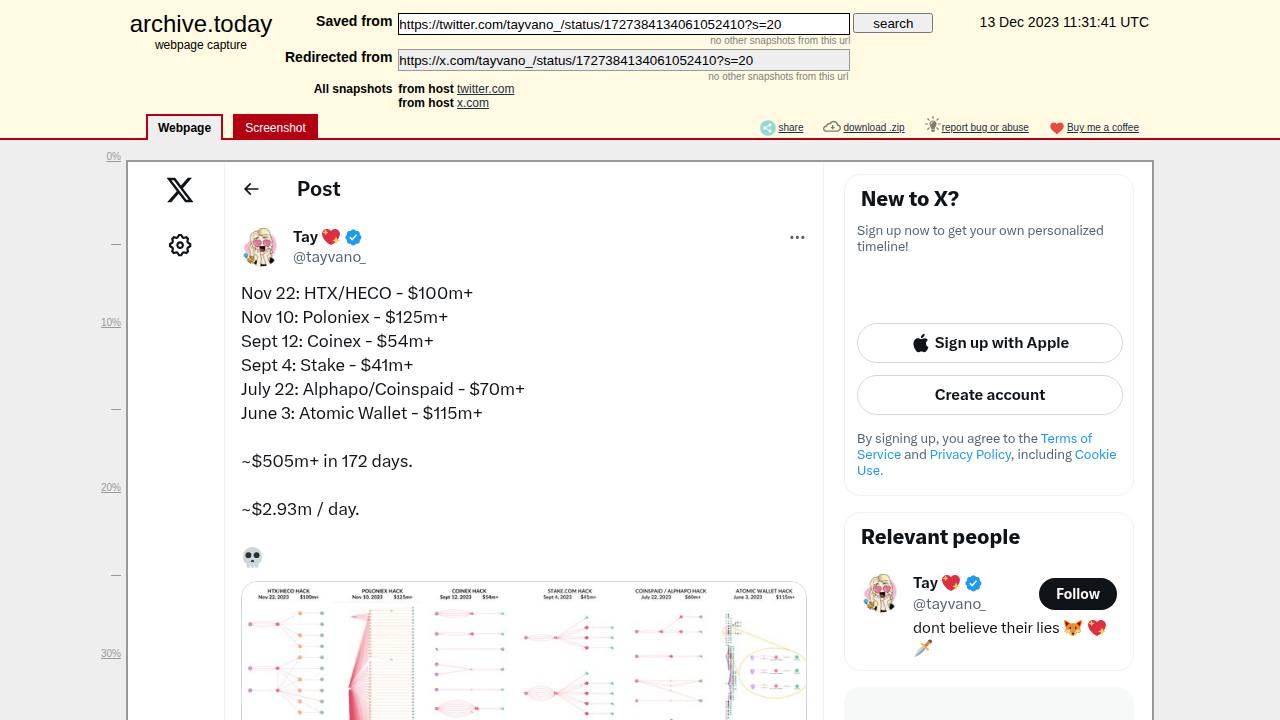The width and height of the screenshot is (1280, 720).
Task: Jump to 0% page position marker
Action: pyautogui.click(x=113, y=157)
